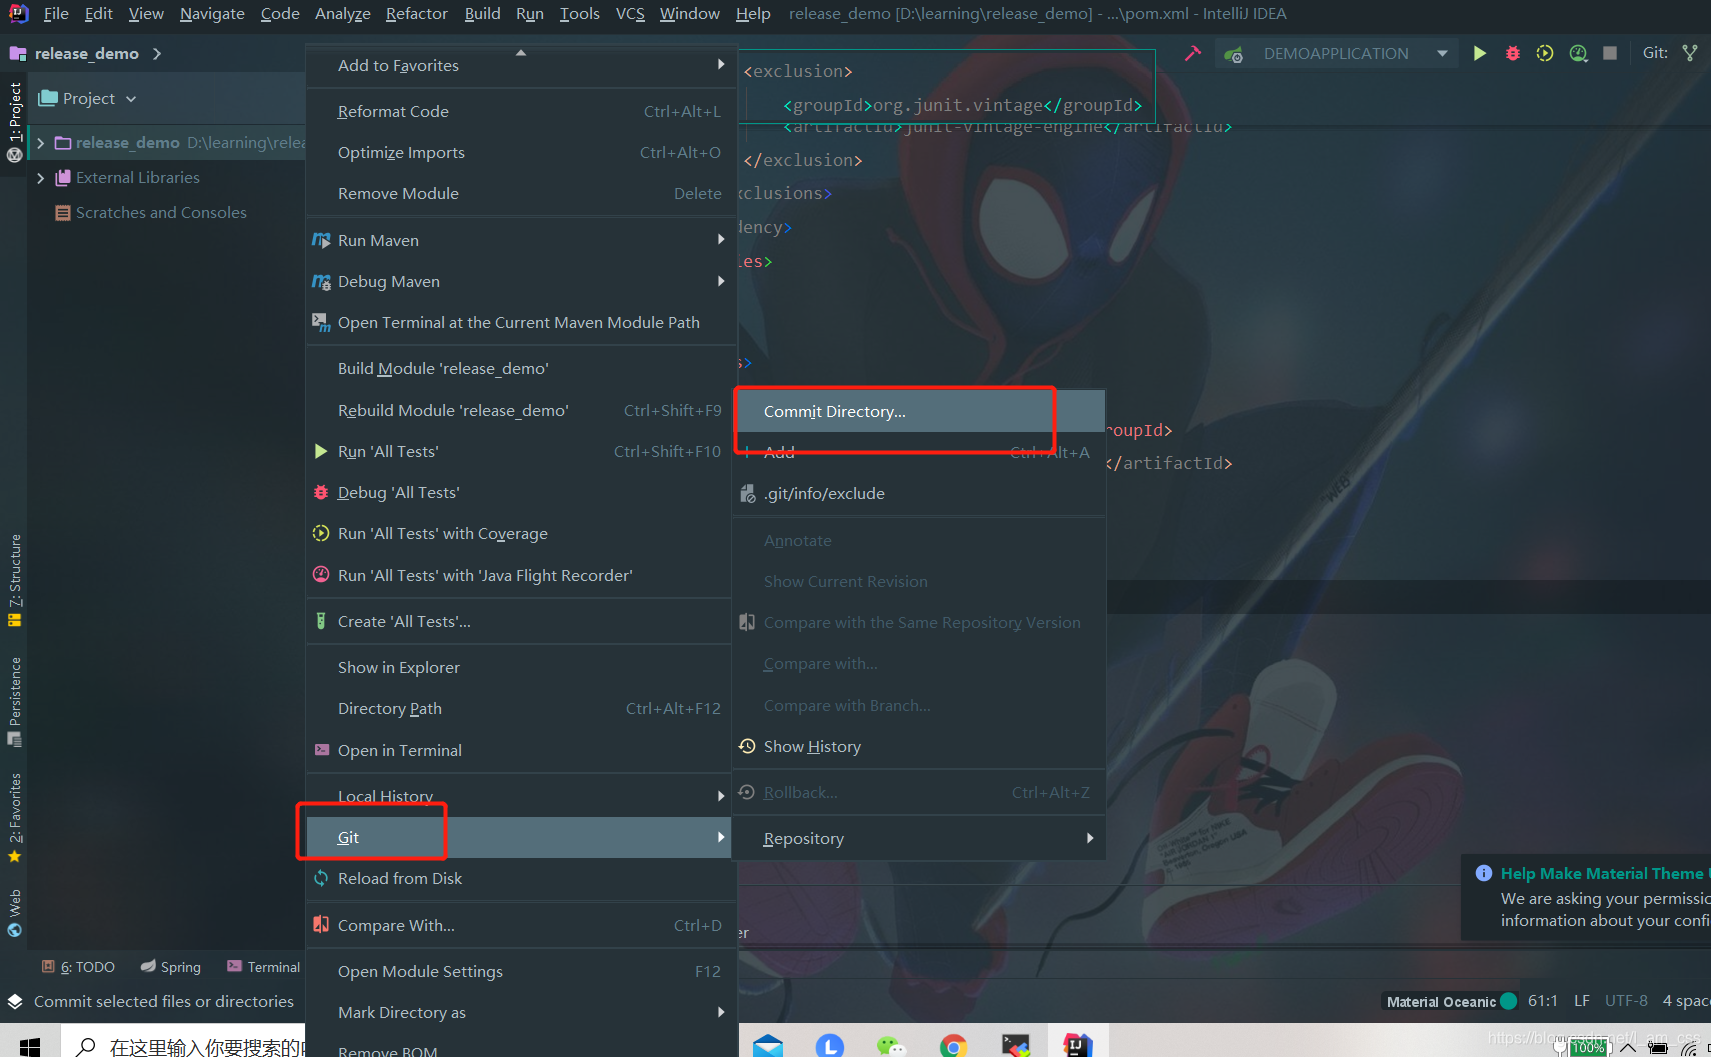
Task: Open the Web side tab
Action: (x=15, y=912)
